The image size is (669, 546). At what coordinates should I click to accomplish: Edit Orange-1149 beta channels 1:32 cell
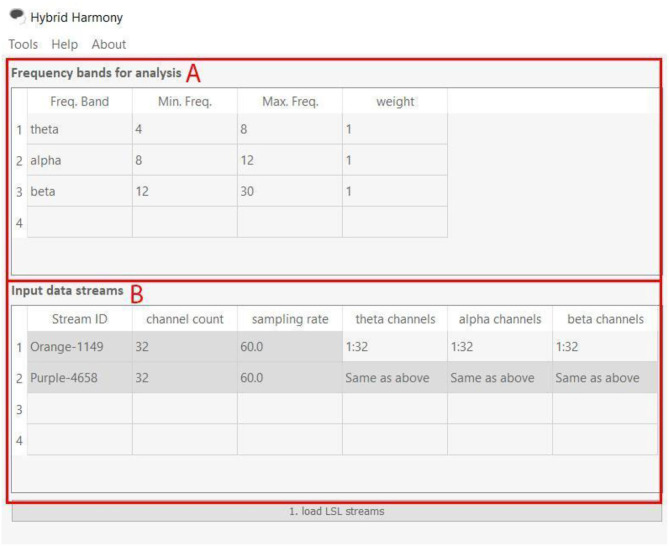coord(605,347)
